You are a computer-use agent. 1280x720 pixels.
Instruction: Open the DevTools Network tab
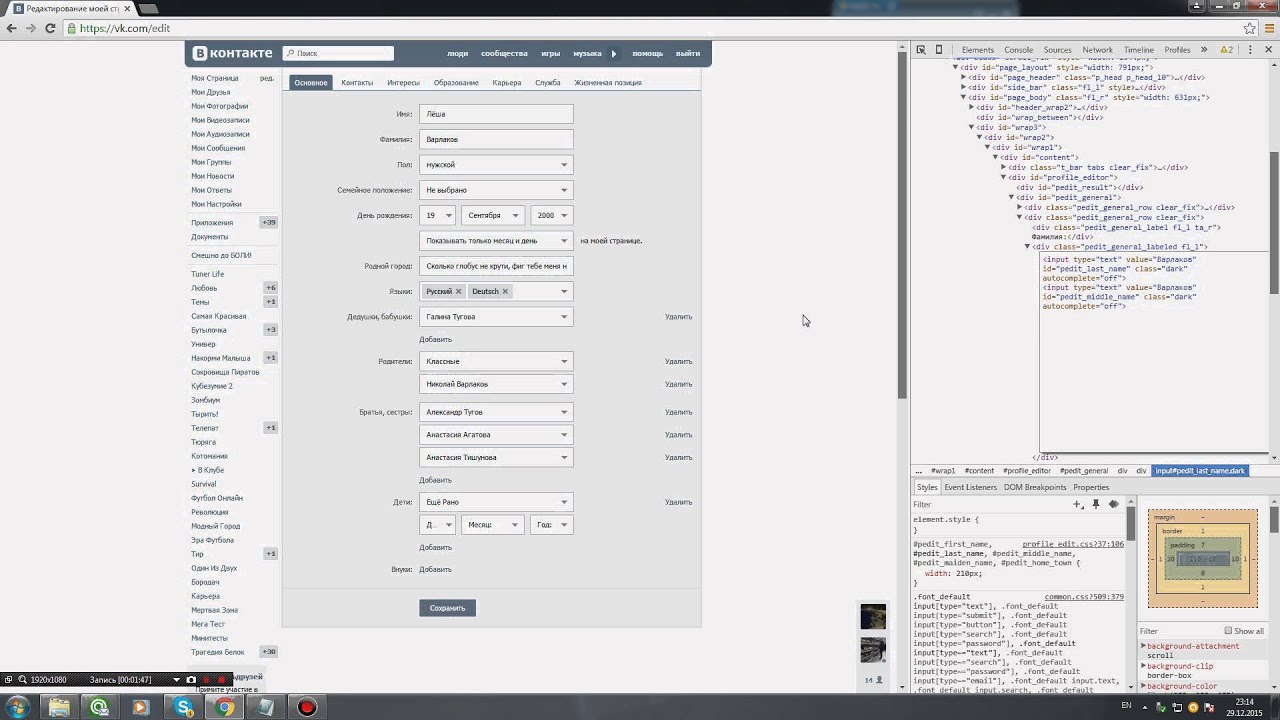[1097, 50]
